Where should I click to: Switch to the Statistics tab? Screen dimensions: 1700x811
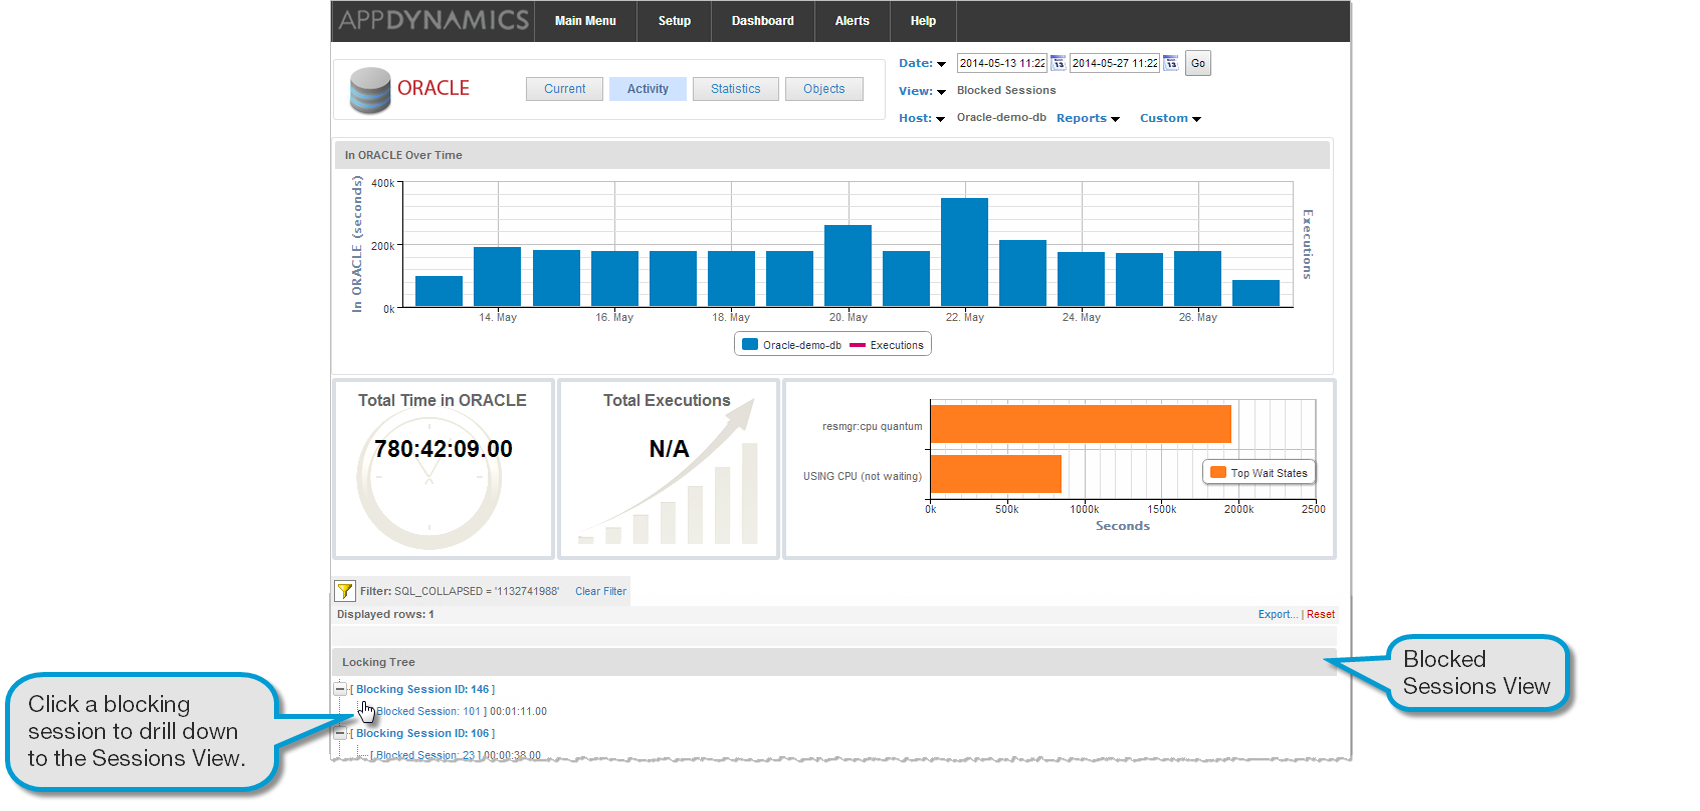736,89
